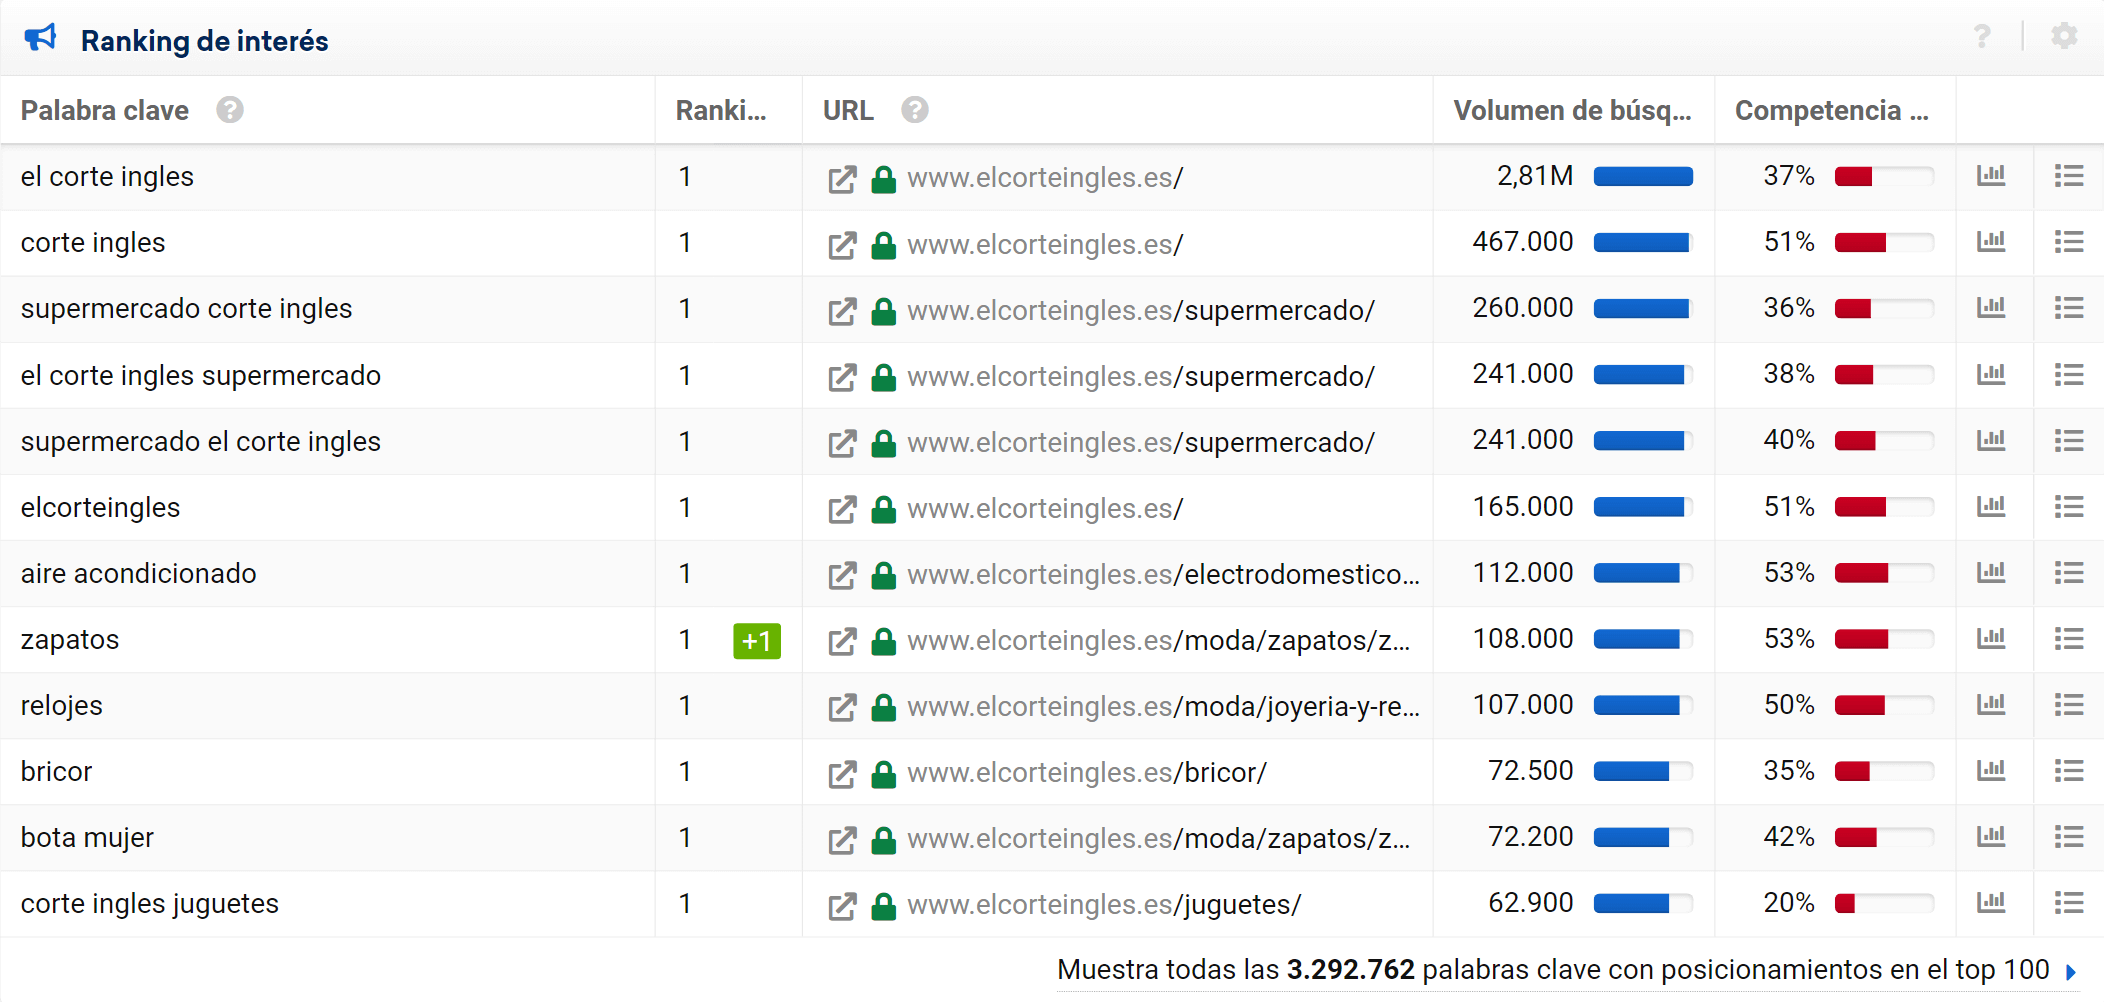Screen dimensions: 2104x1002
Task: Click the help question mark in the panel header
Action: 1982,37
